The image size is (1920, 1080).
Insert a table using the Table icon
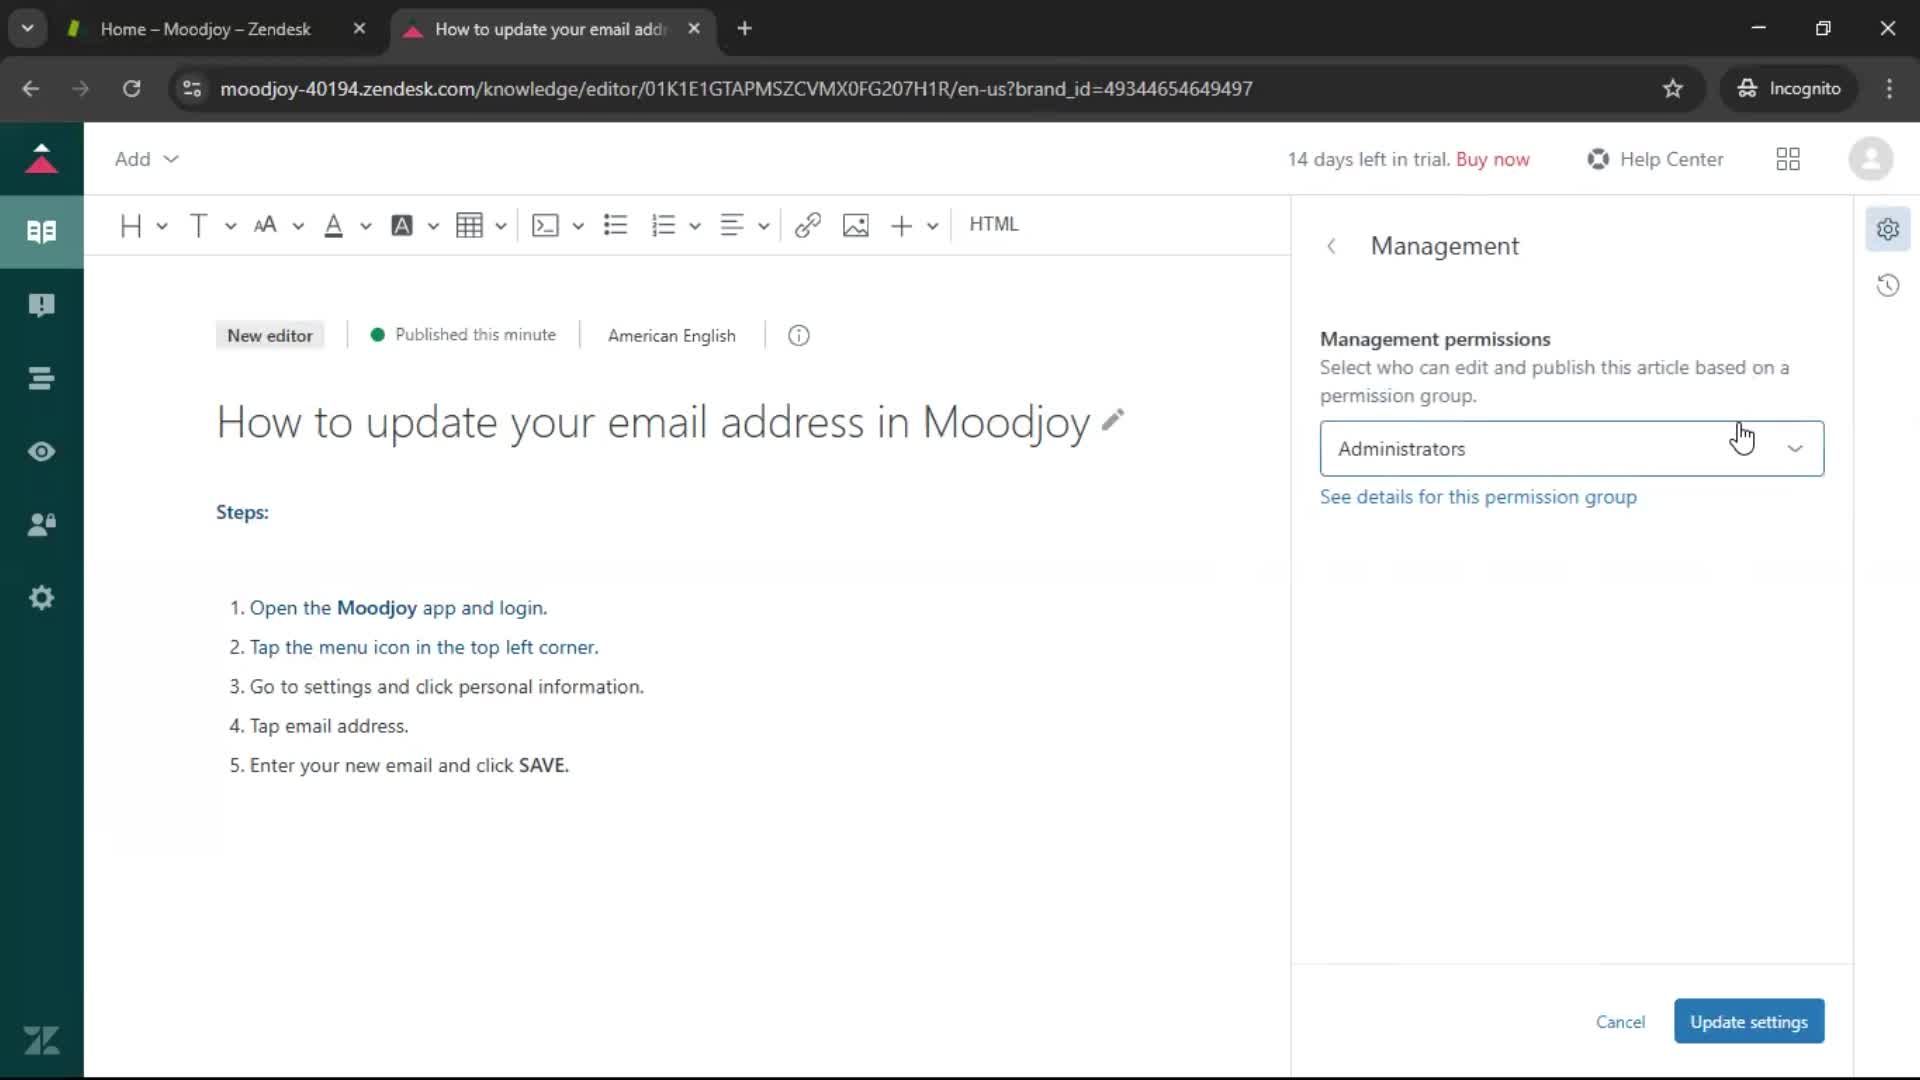tap(469, 225)
